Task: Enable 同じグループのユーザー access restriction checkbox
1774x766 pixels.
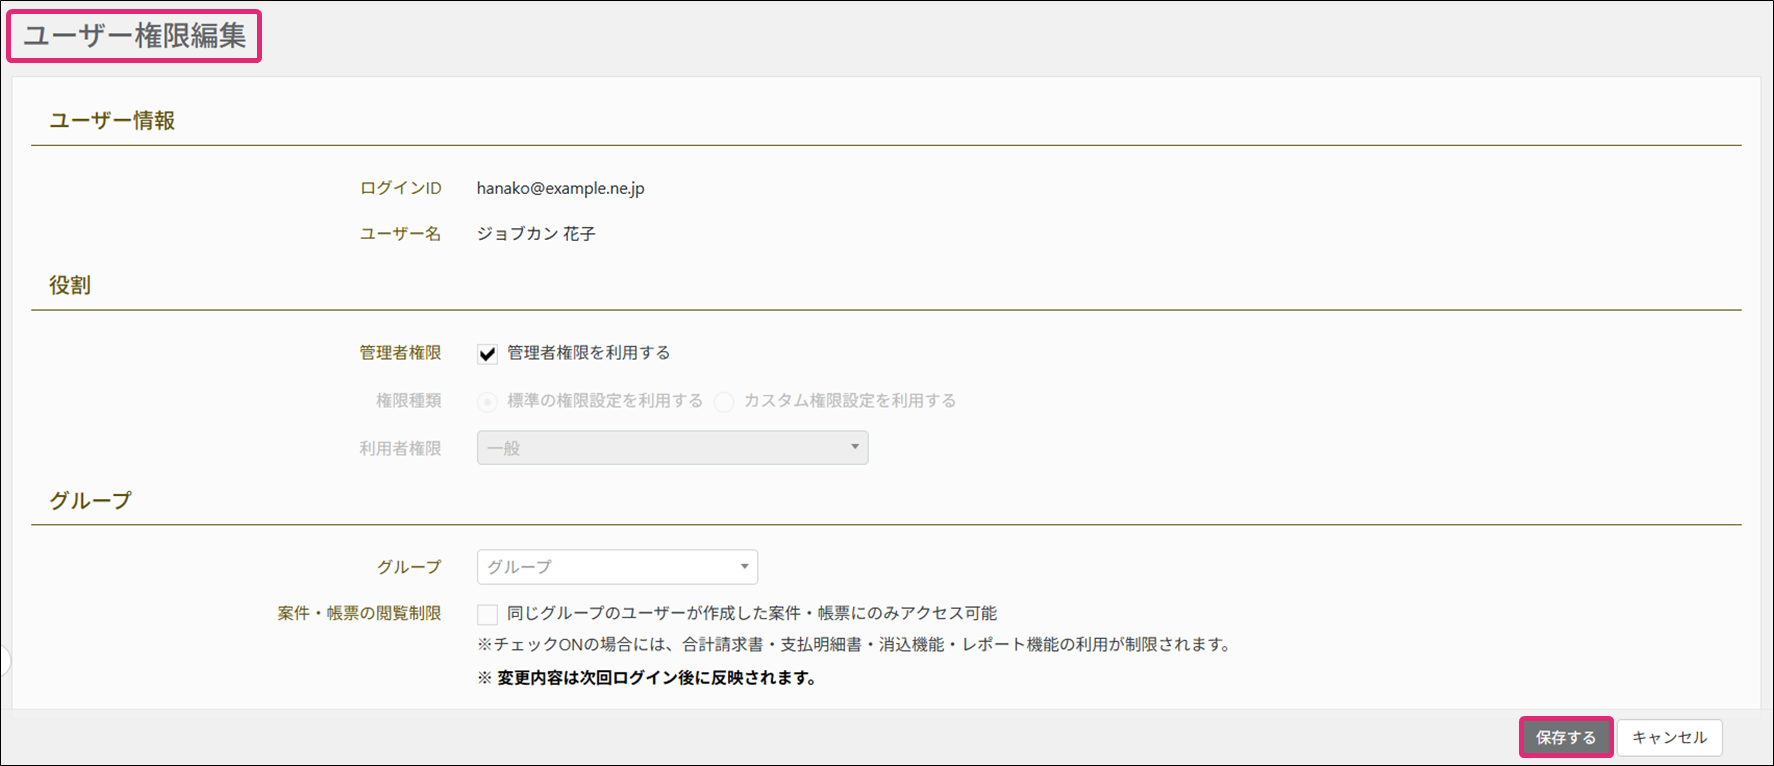Action: click(487, 614)
